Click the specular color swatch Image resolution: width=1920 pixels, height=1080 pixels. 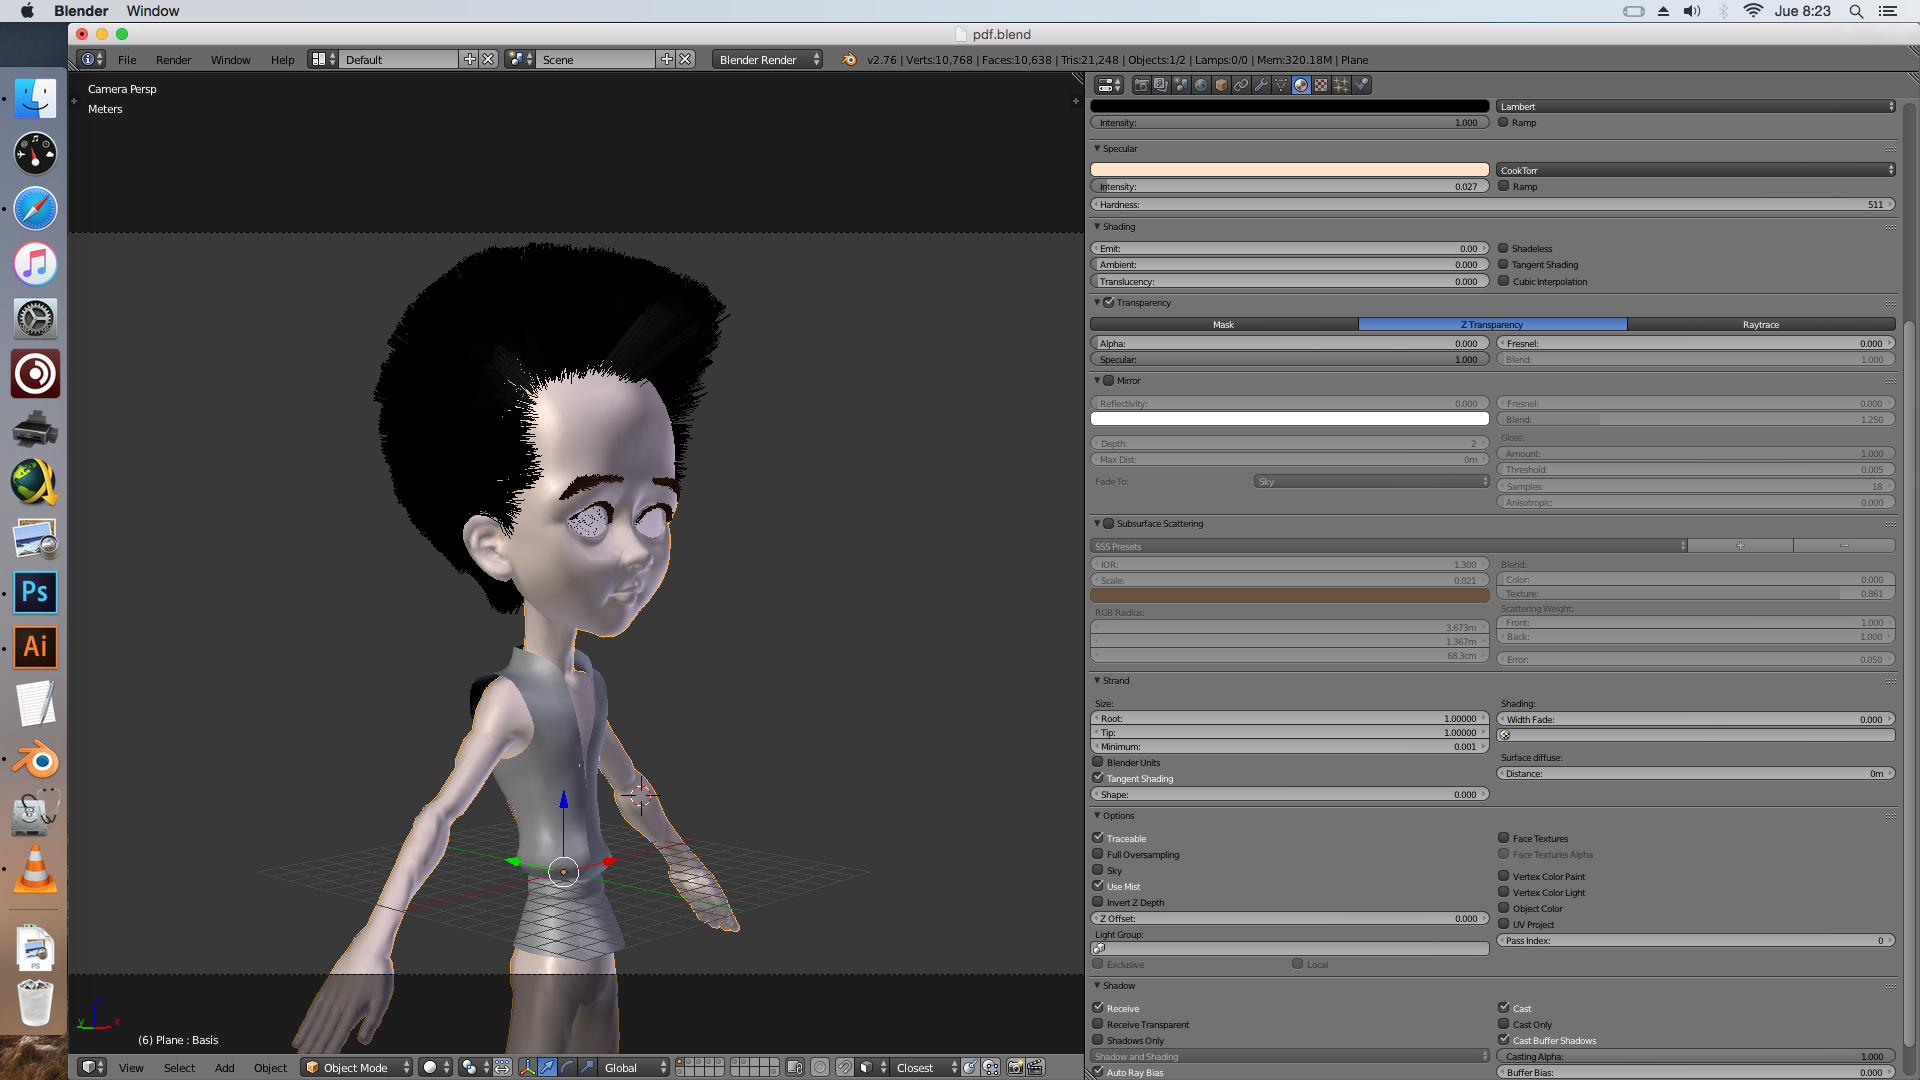coord(1289,170)
